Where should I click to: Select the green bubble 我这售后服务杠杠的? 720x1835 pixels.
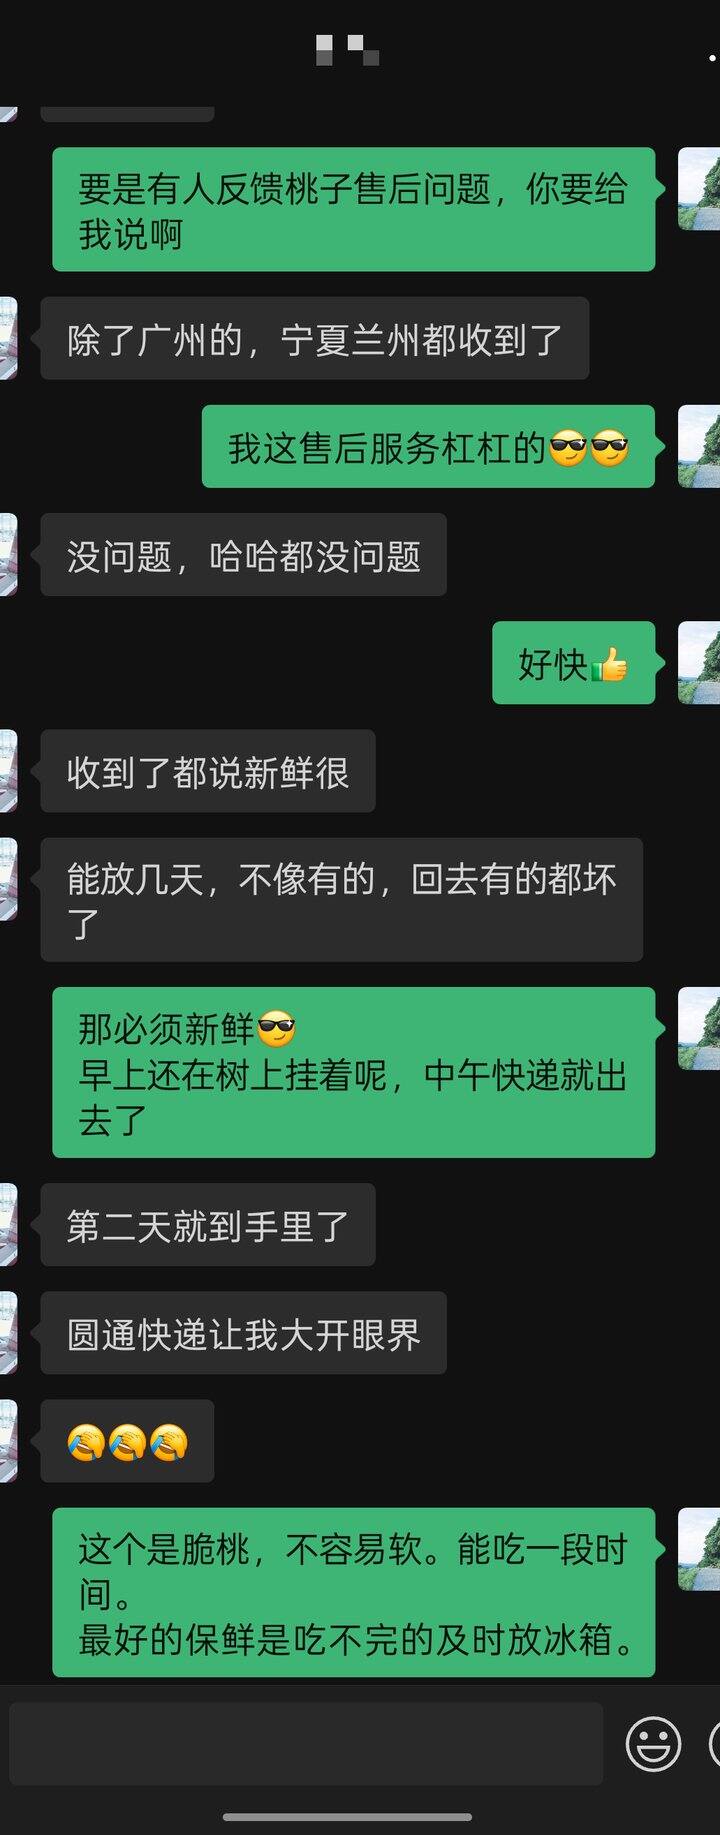point(428,446)
